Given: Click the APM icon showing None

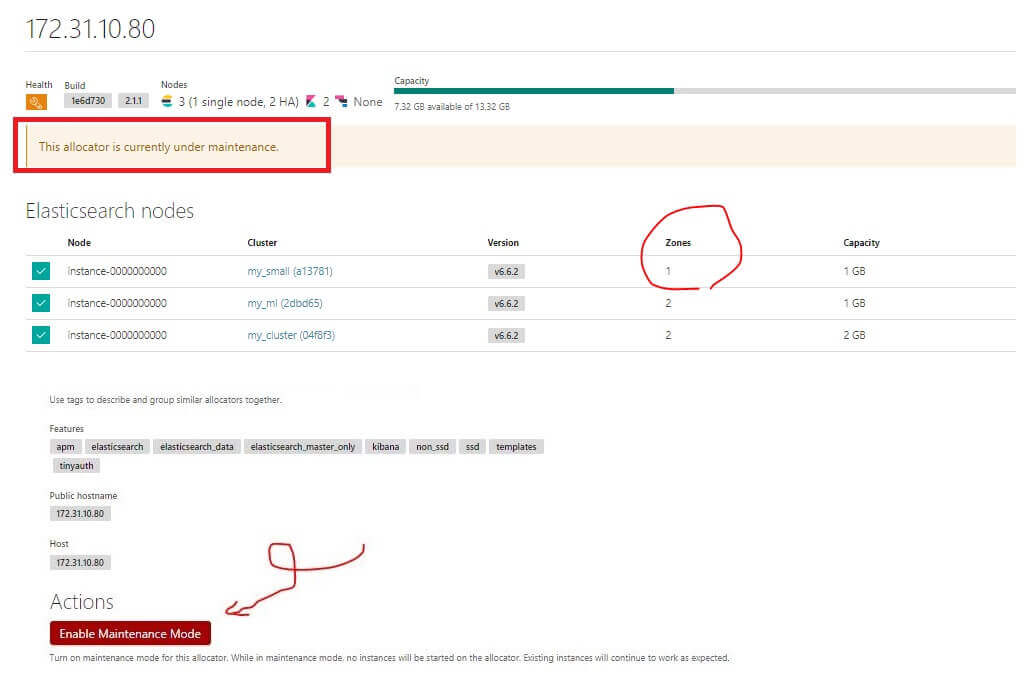Looking at the screenshot, I should coord(342,102).
